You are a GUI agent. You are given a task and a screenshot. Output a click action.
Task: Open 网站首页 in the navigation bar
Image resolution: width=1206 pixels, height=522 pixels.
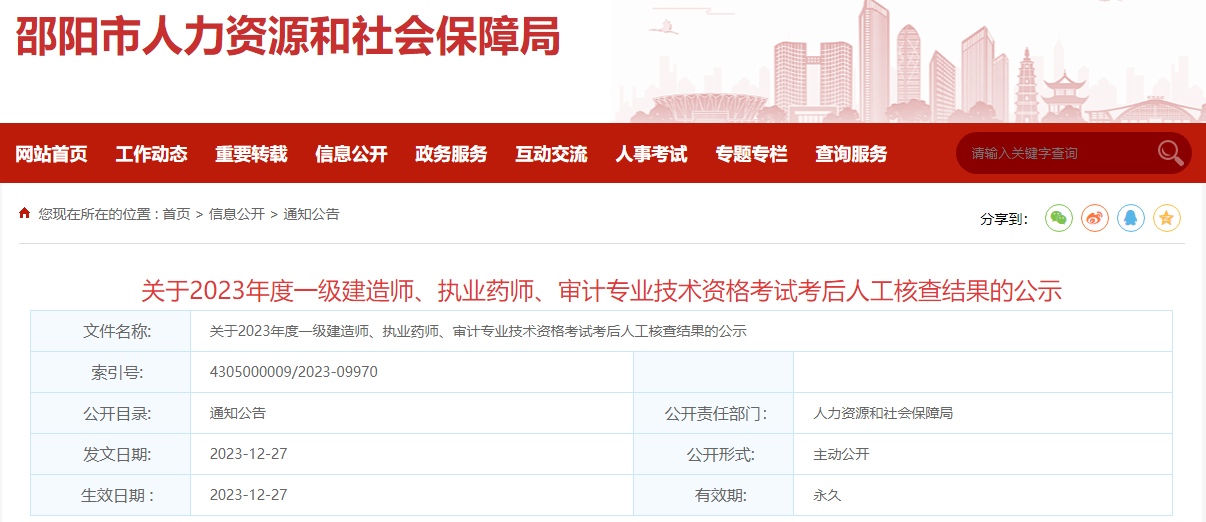pos(51,154)
